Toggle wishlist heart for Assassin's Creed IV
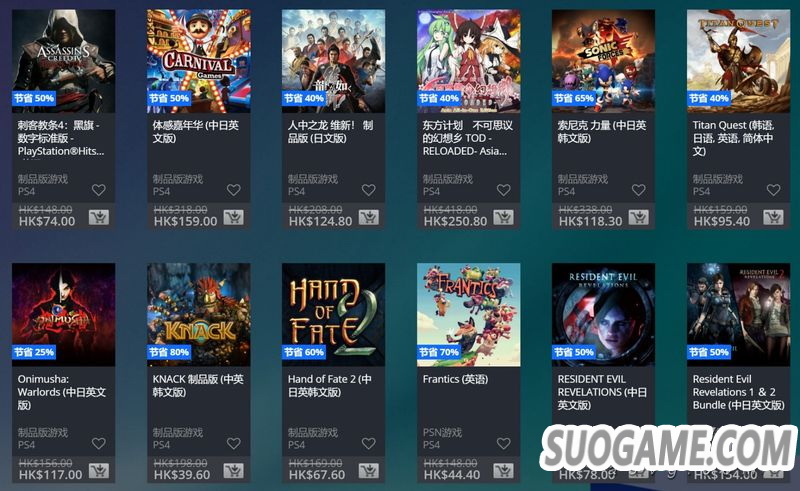The image size is (800, 491). [x=98, y=190]
